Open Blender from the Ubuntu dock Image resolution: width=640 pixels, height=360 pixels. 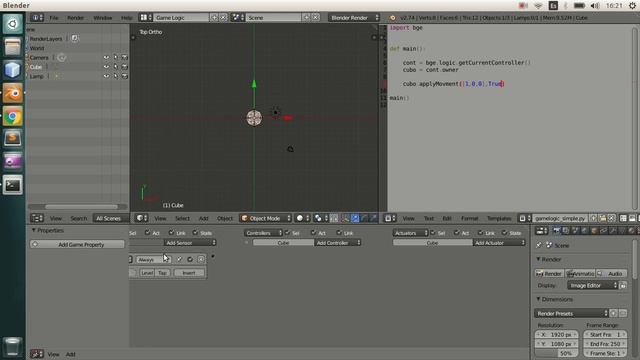tap(13, 93)
